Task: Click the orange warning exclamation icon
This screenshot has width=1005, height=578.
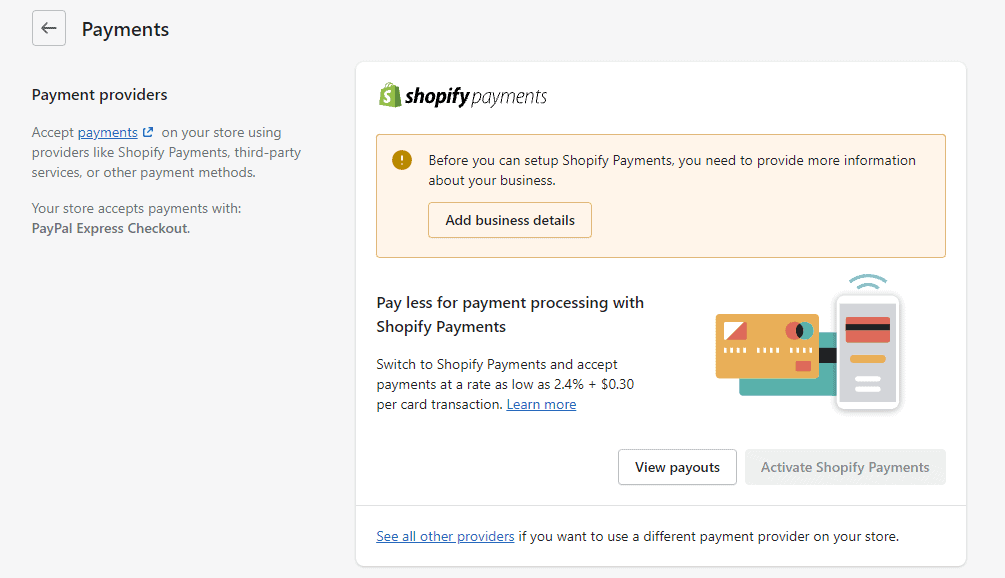Action: (400, 159)
